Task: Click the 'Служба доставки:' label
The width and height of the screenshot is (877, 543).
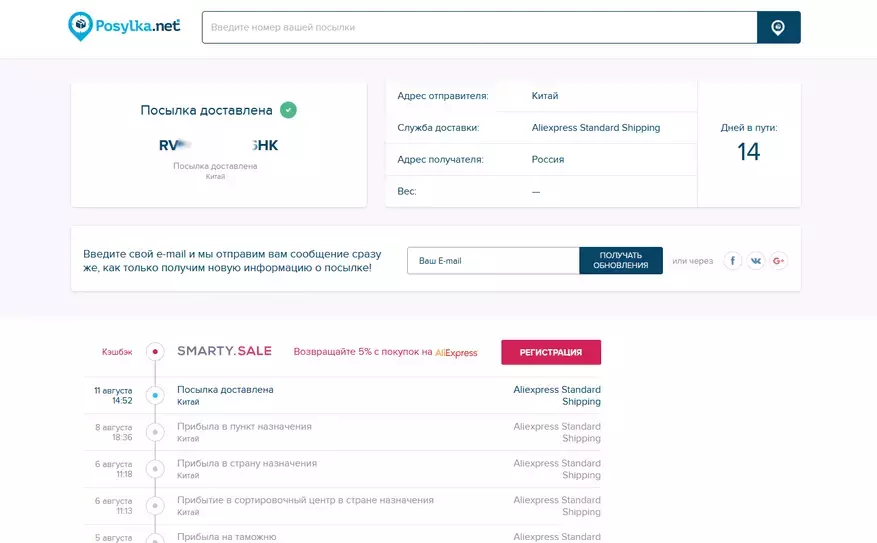Action: [x=438, y=128]
